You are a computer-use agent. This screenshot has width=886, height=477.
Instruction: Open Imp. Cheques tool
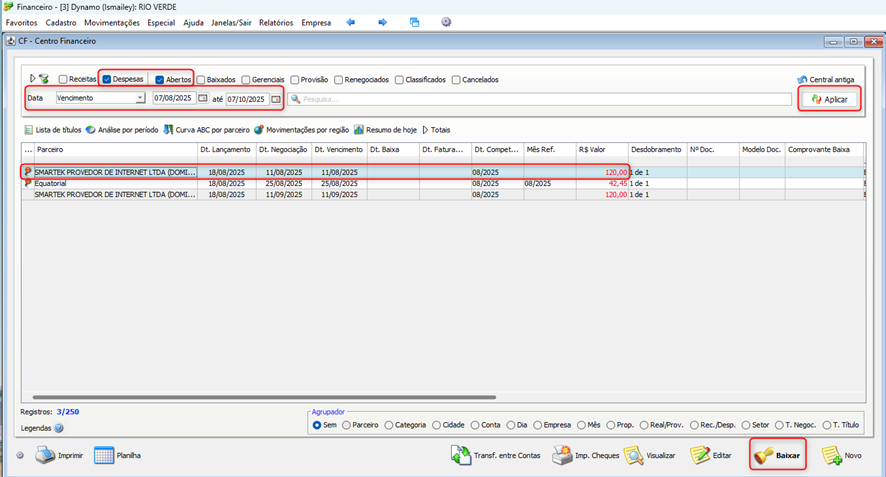pos(563,456)
